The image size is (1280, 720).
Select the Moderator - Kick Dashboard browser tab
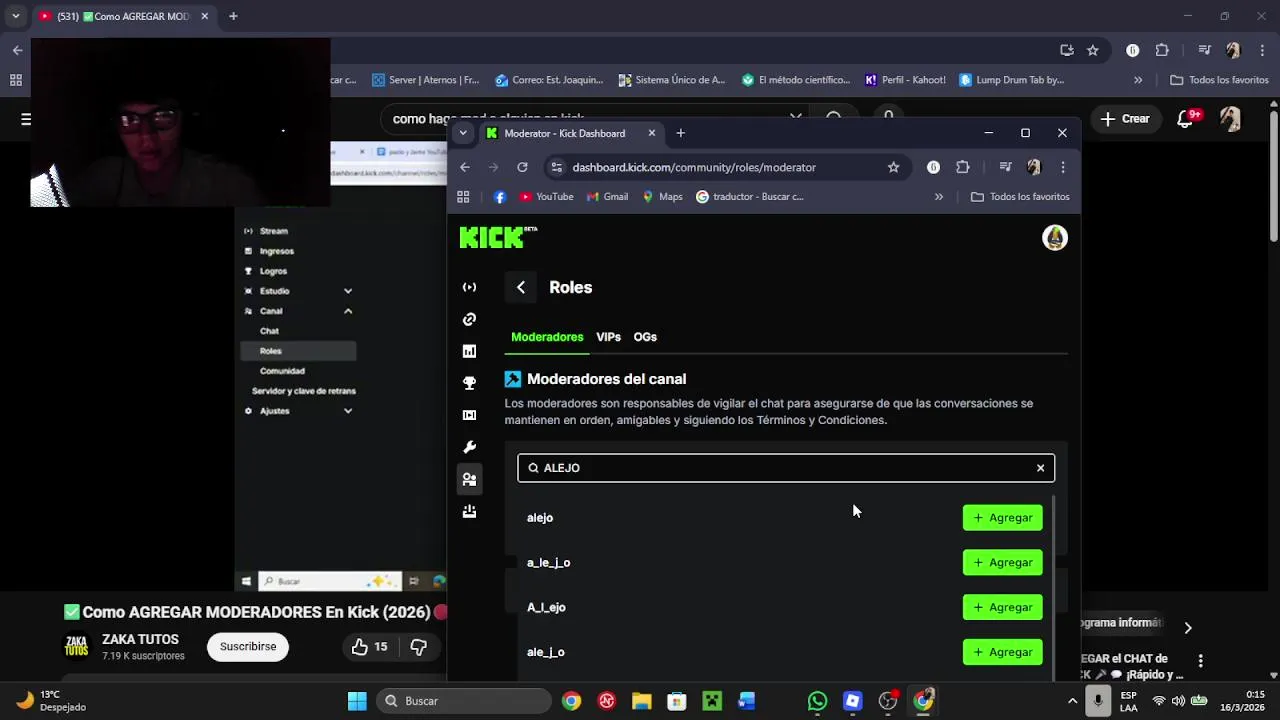[570, 133]
